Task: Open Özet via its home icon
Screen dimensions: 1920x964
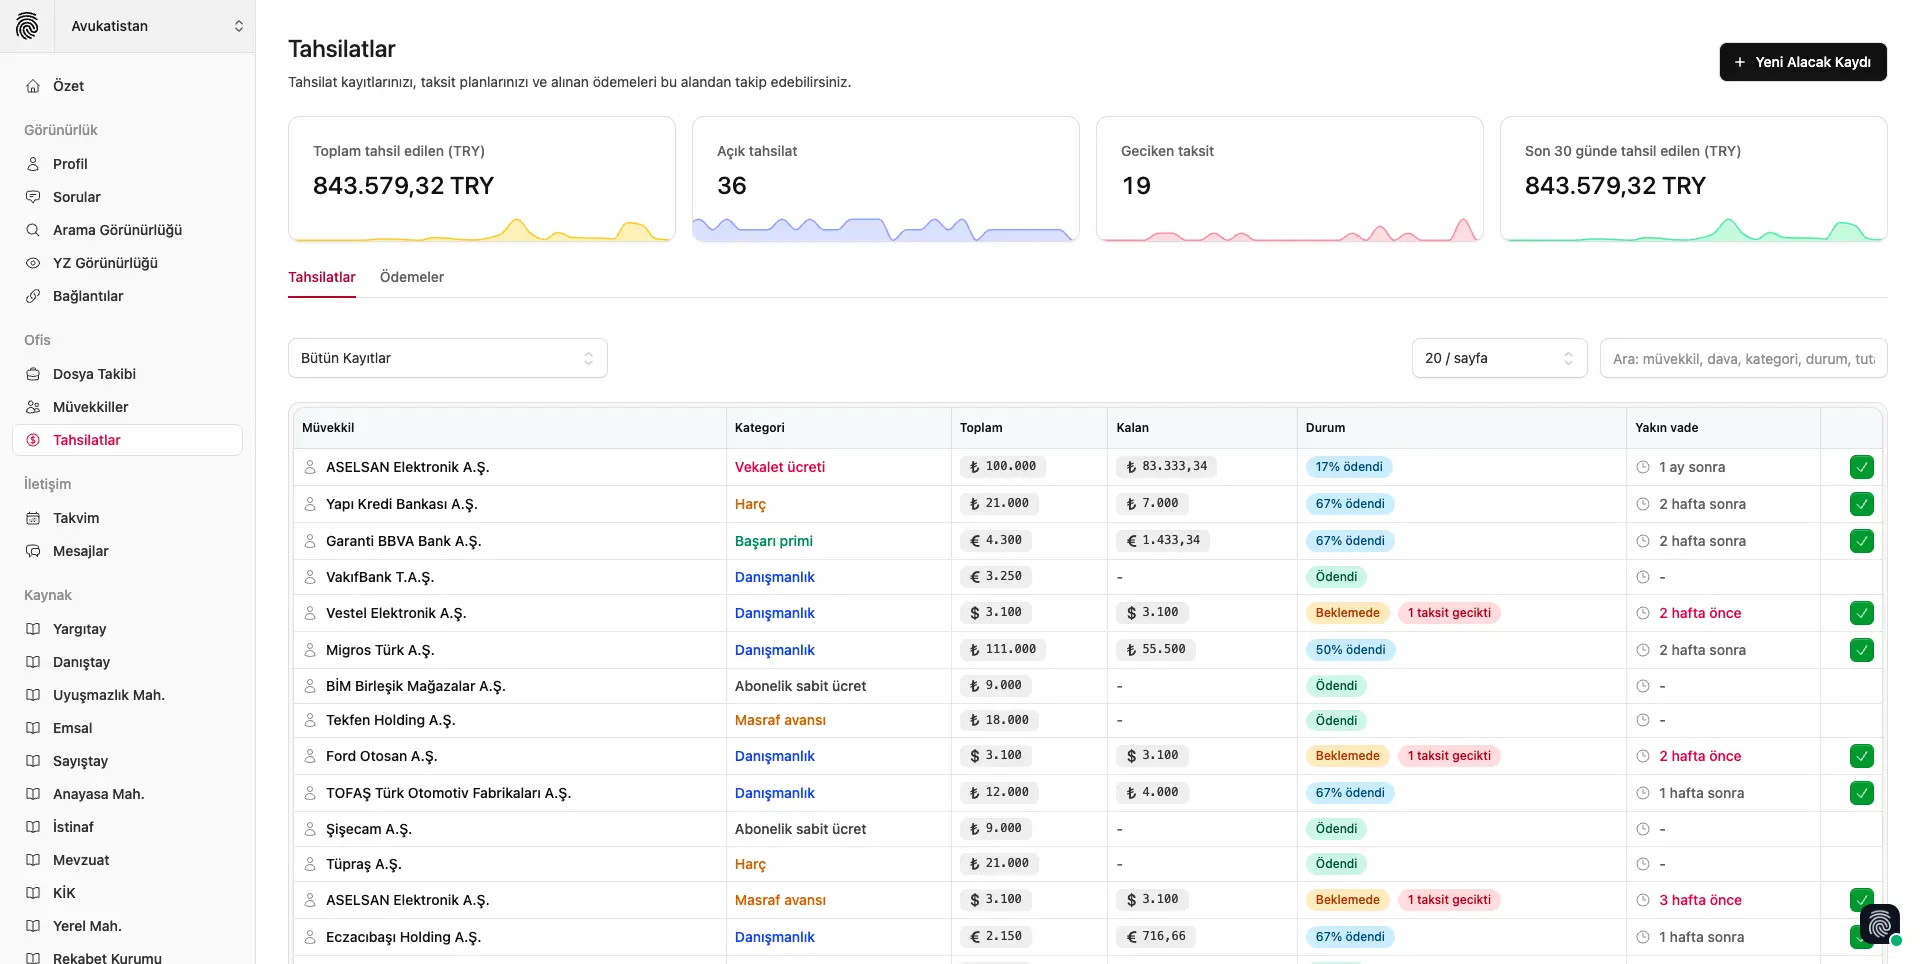Action: coord(33,86)
